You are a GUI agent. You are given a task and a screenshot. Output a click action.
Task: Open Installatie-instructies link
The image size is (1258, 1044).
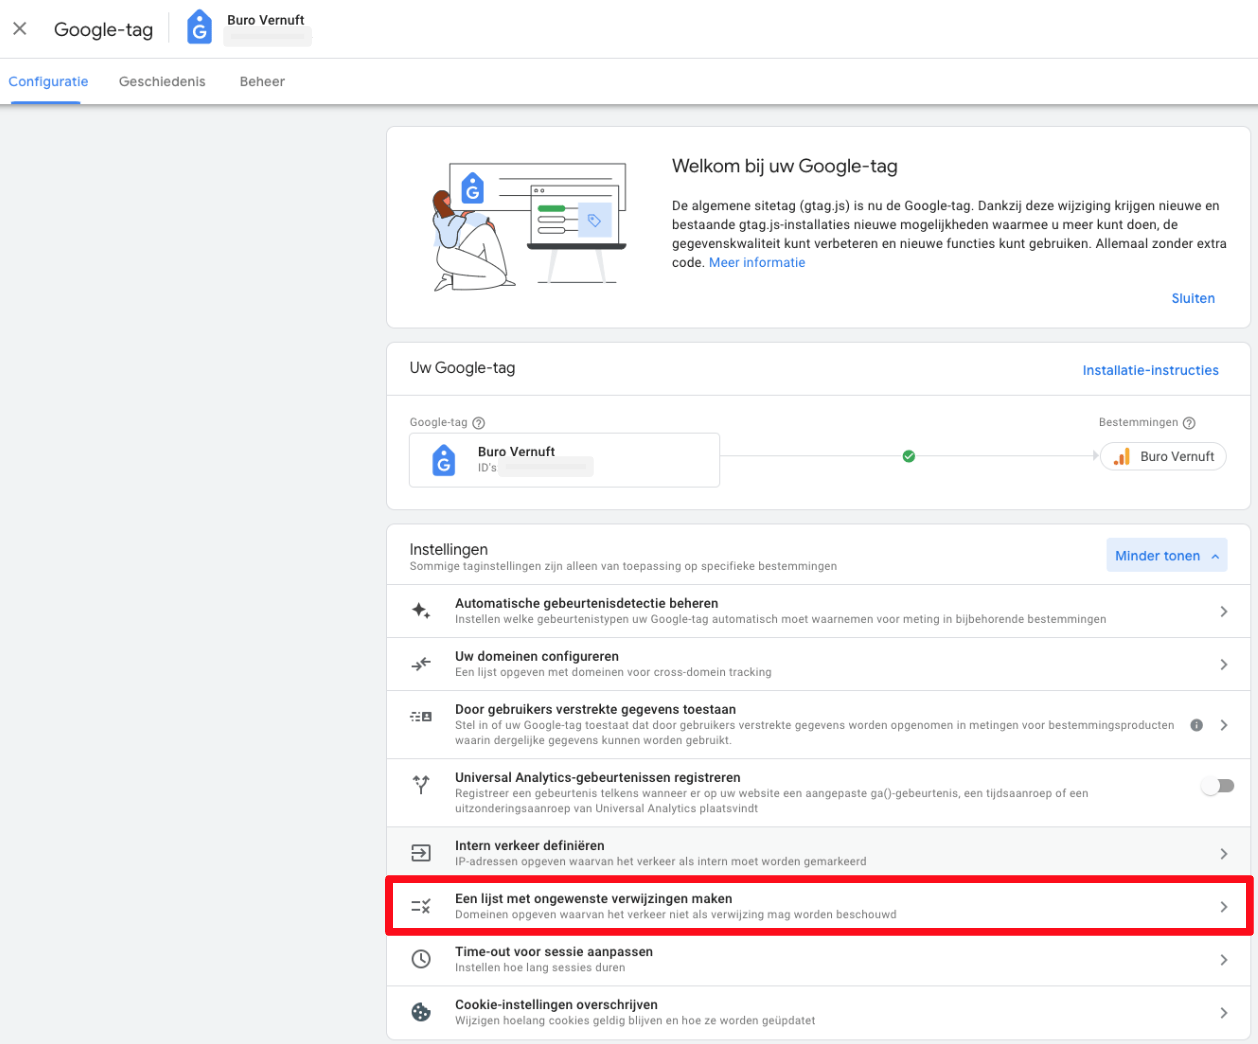tap(1150, 370)
